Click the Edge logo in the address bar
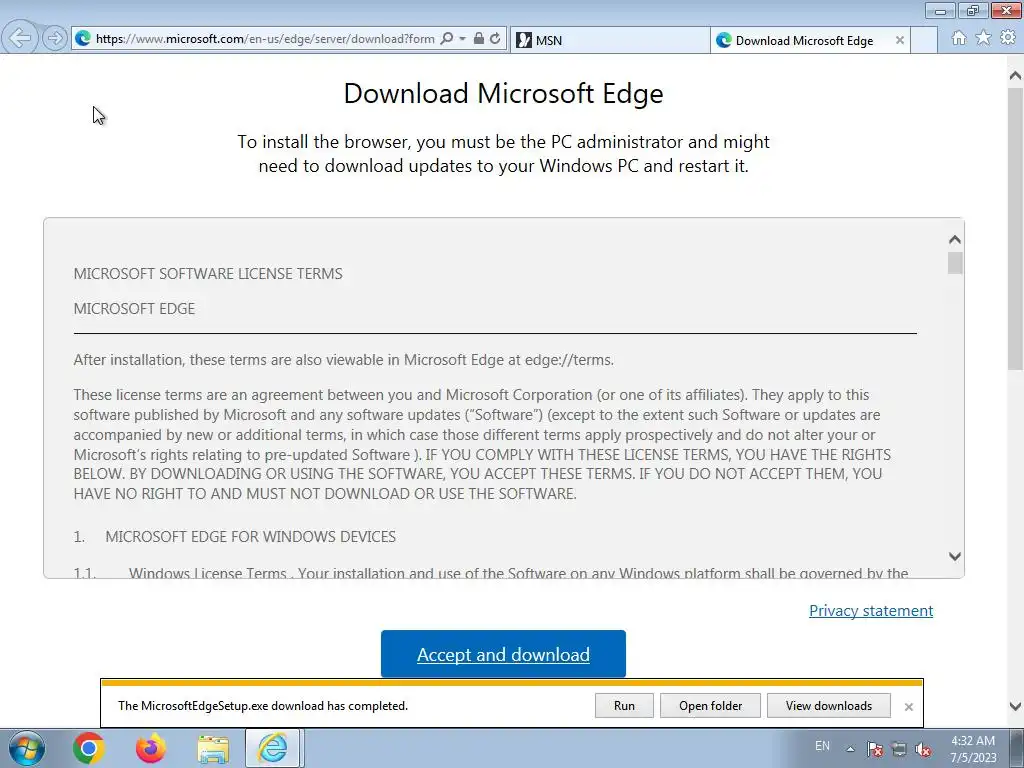 (83, 39)
